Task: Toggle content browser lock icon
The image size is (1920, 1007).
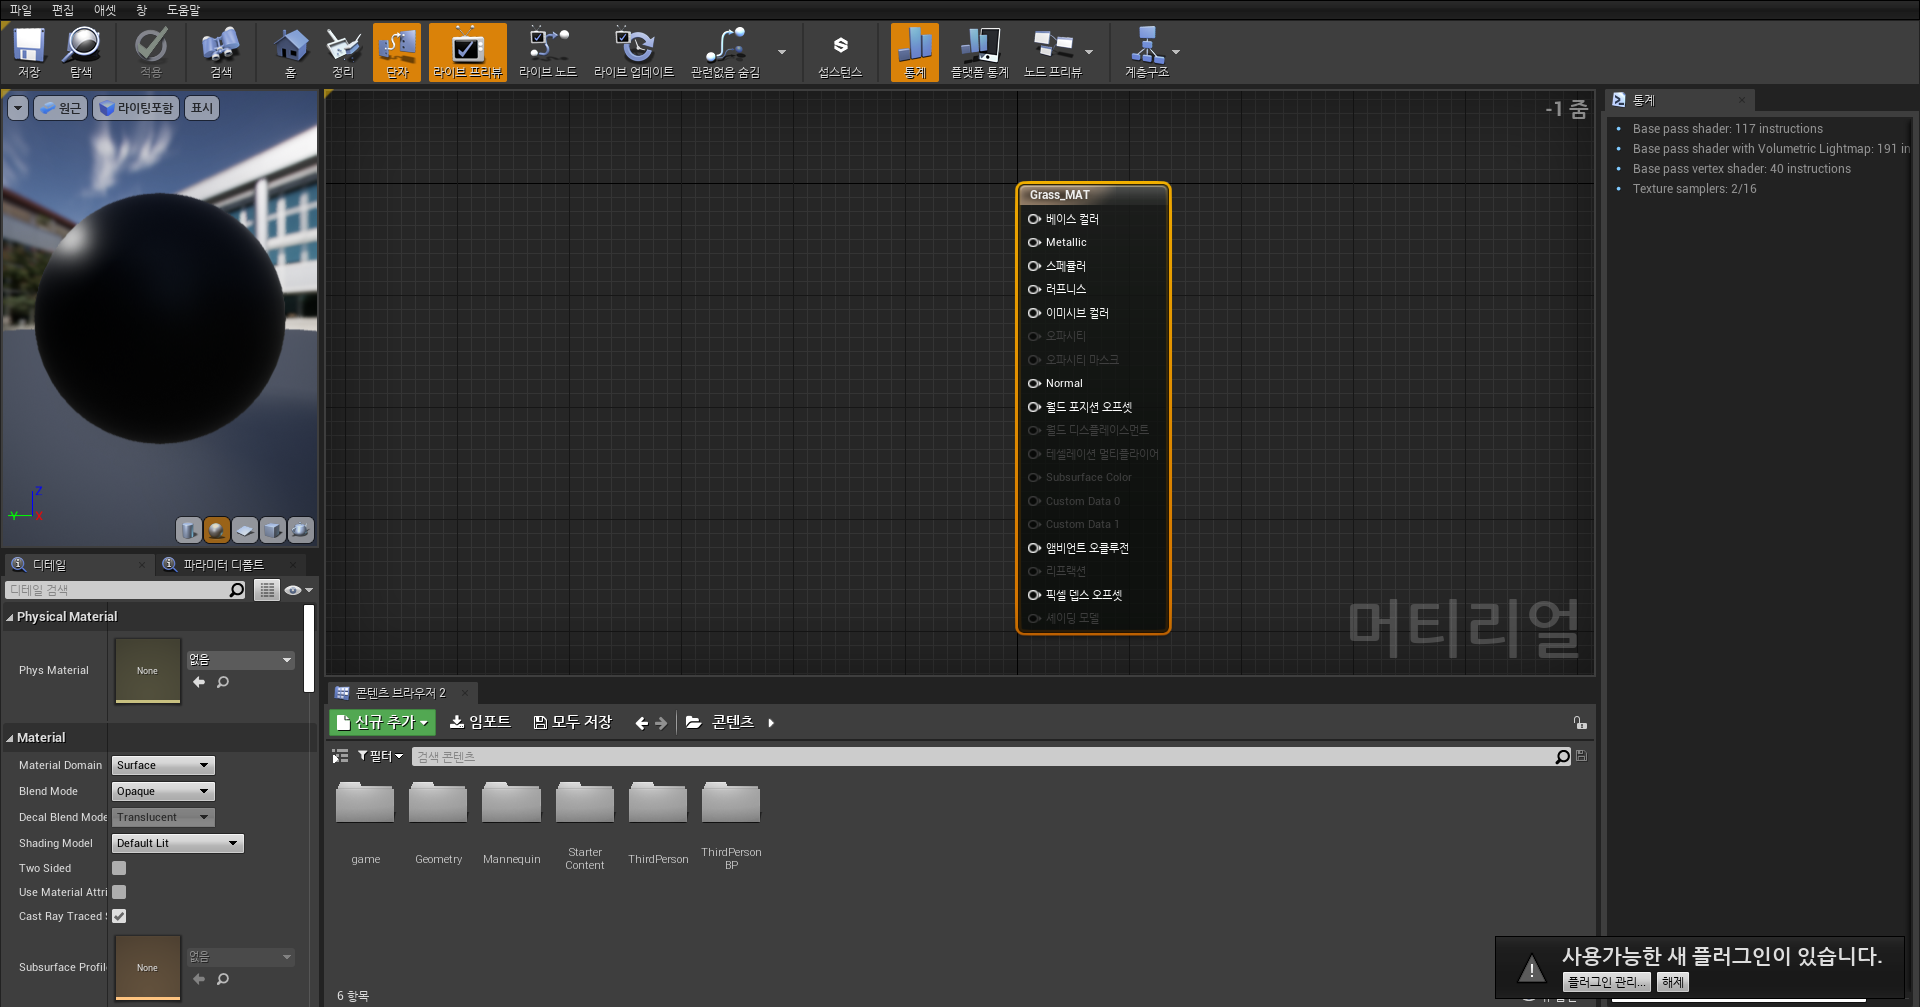Action: point(1579,722)
